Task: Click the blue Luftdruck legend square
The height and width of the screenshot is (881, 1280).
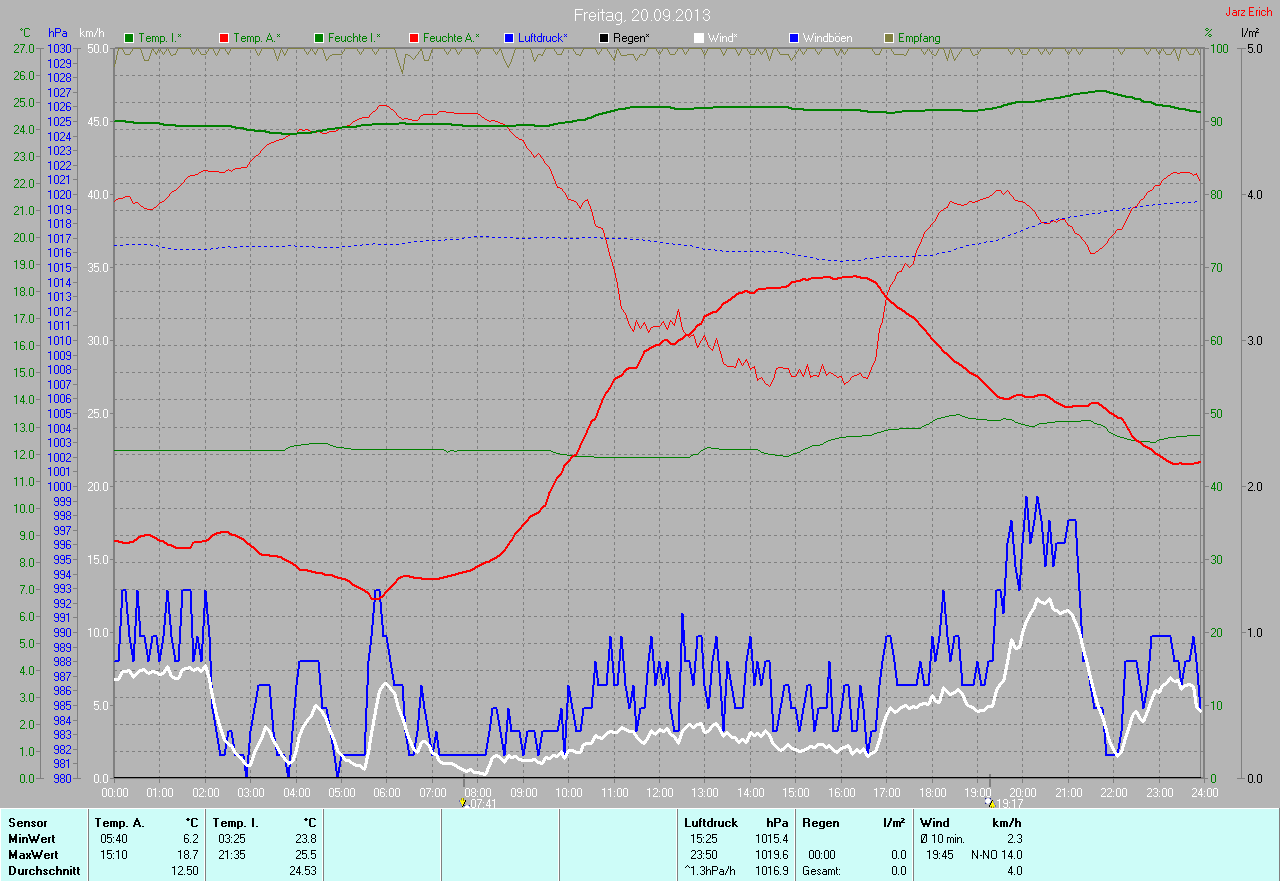Action: 509,38
